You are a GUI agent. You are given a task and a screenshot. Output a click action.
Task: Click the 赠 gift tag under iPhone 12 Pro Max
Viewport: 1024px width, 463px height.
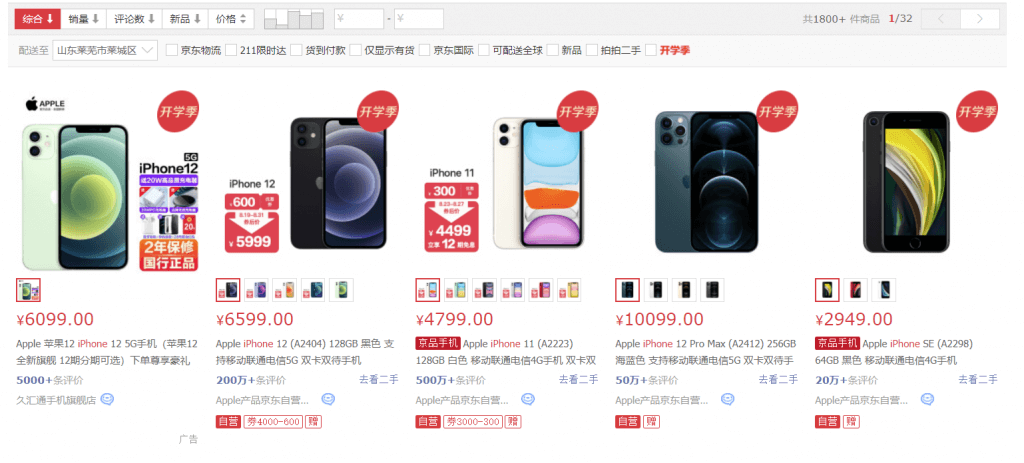pos(651,422)
